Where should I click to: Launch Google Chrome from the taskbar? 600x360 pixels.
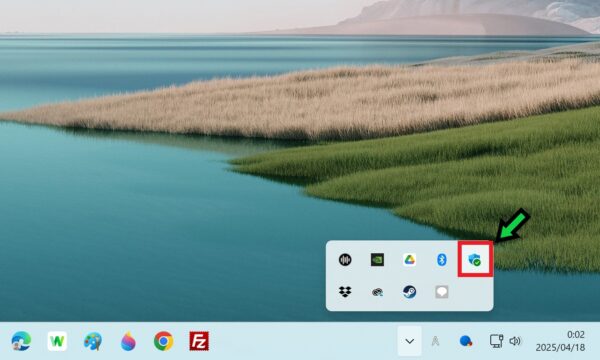point(163,341)
